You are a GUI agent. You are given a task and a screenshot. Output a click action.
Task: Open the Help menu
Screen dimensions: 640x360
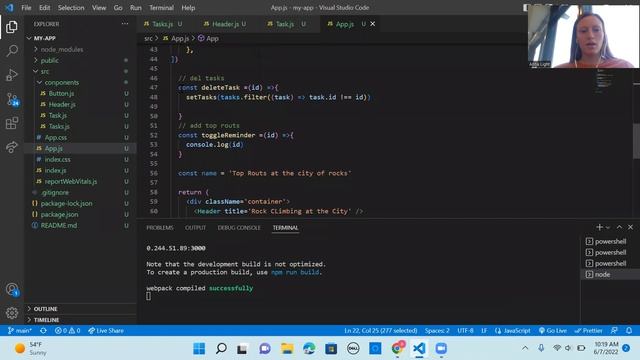coord(188,8)
